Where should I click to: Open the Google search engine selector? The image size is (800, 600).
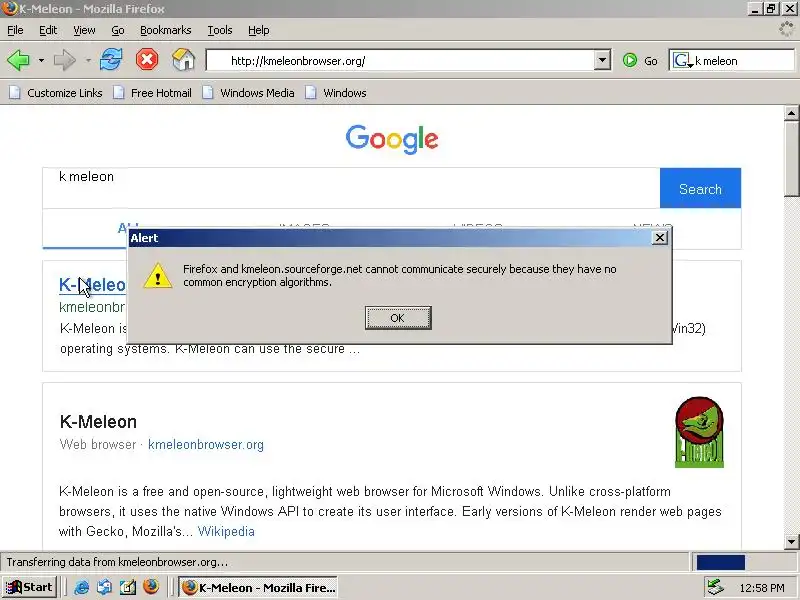pos(682,61)
